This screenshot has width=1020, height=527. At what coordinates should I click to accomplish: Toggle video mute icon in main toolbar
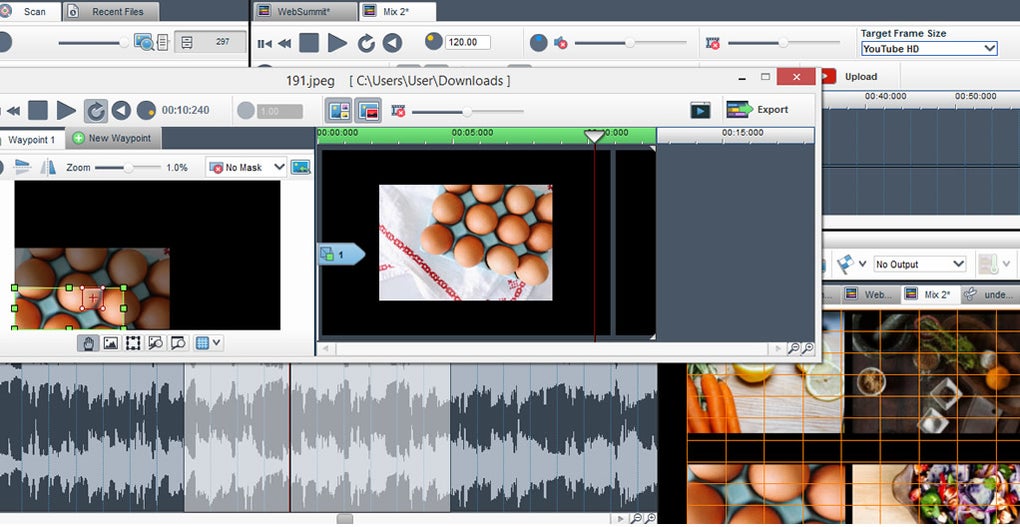coord(713,43)
